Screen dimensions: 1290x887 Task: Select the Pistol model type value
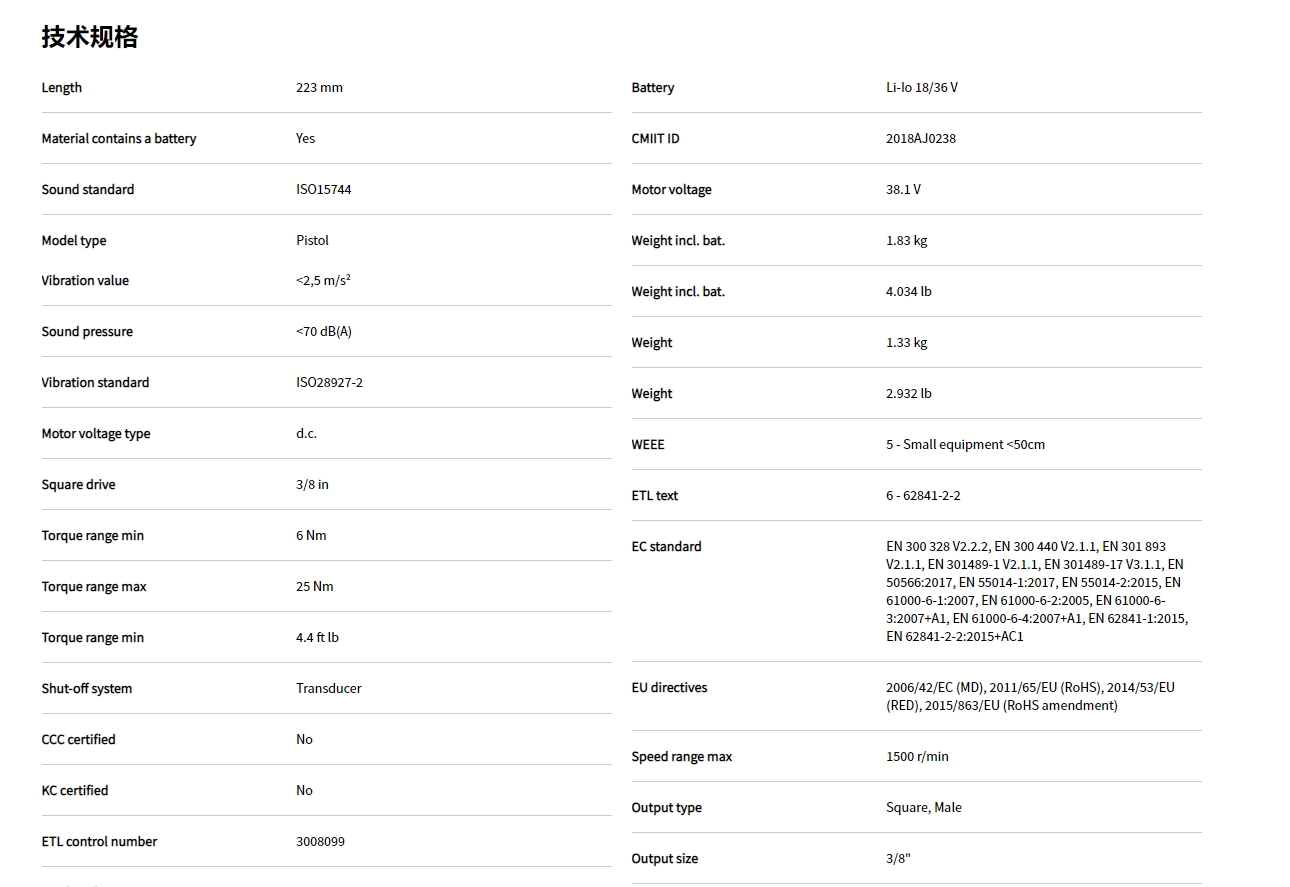tap(312, 241)
